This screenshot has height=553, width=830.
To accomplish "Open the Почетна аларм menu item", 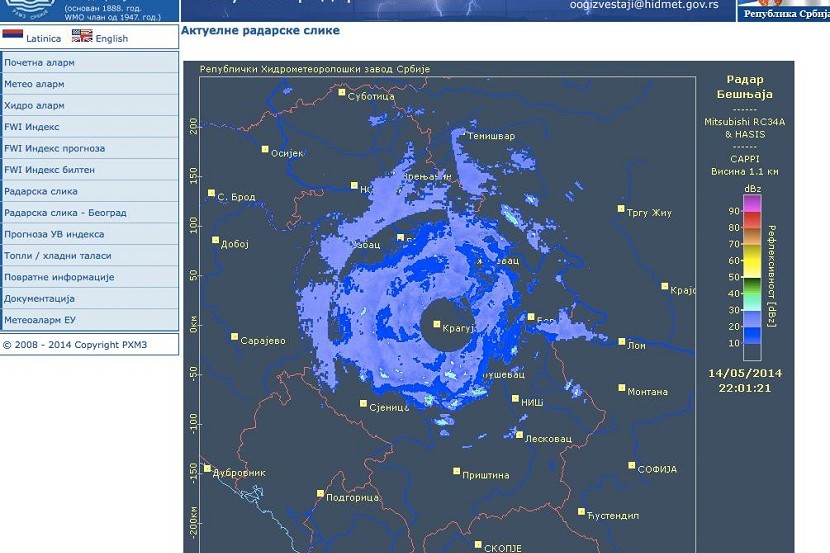I will pos(40,63).
